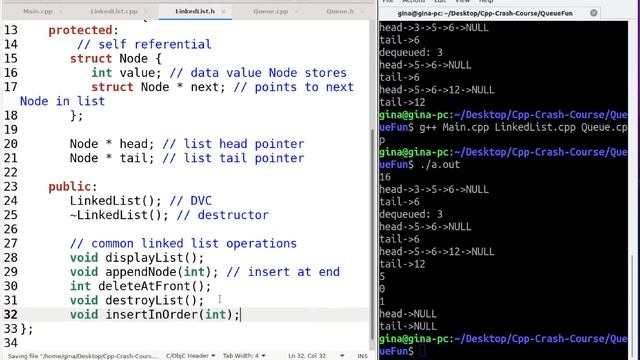Click the '// DVC' comment on line 24

click(191, 201)
